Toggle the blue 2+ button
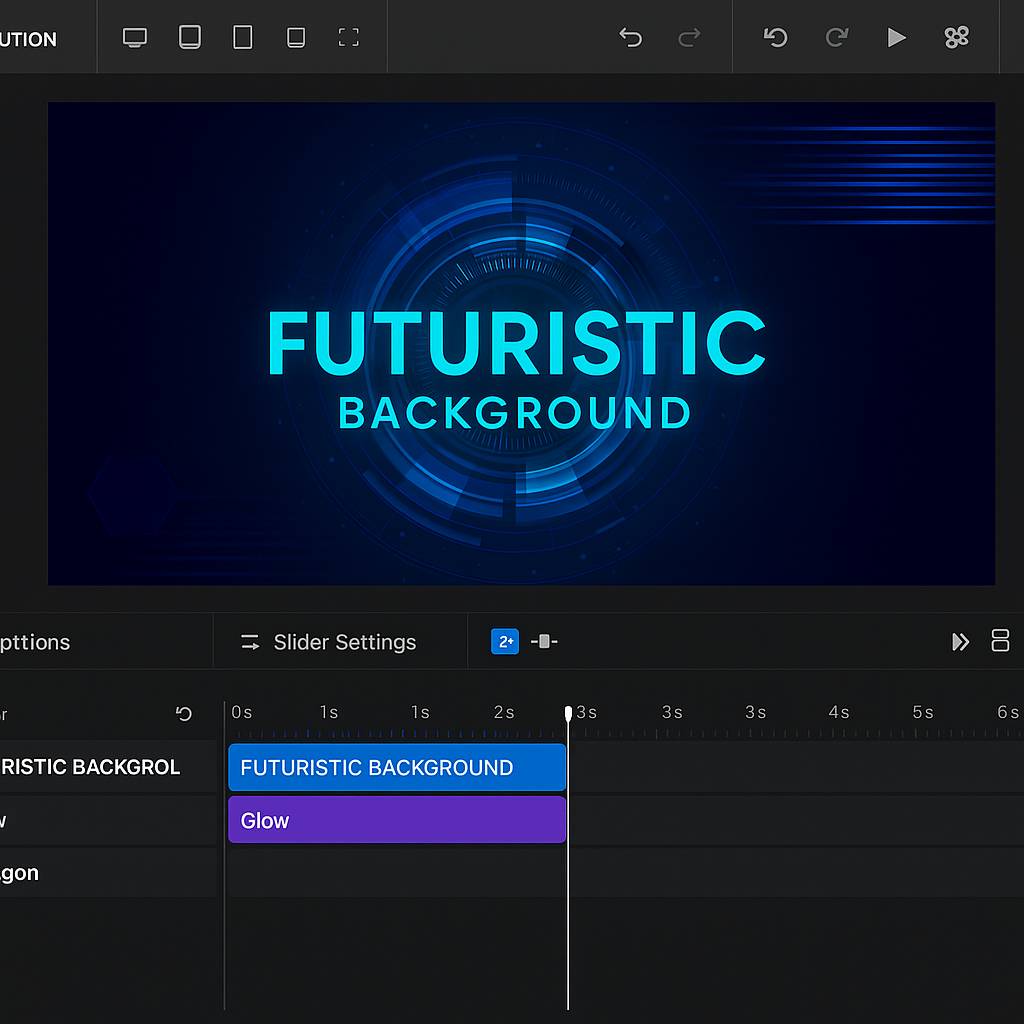 coord(505,642)
